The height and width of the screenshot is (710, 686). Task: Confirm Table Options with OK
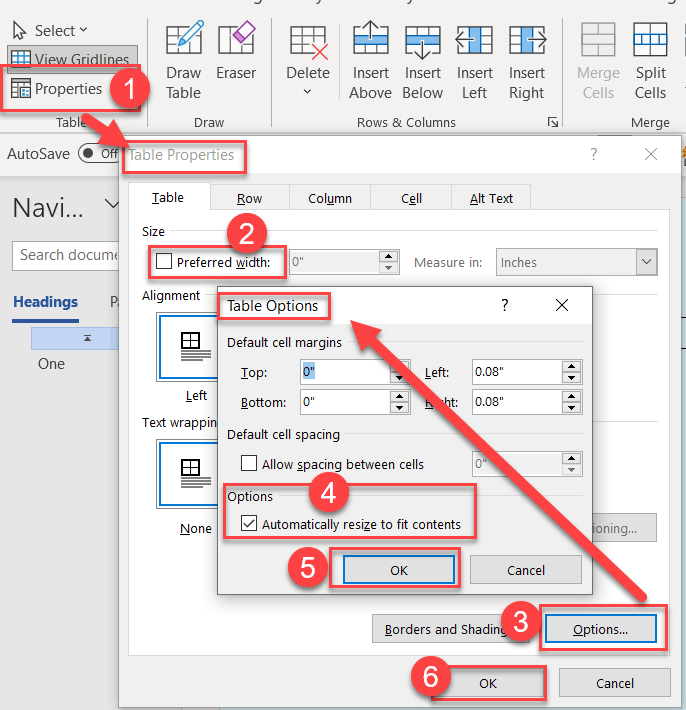398,570
